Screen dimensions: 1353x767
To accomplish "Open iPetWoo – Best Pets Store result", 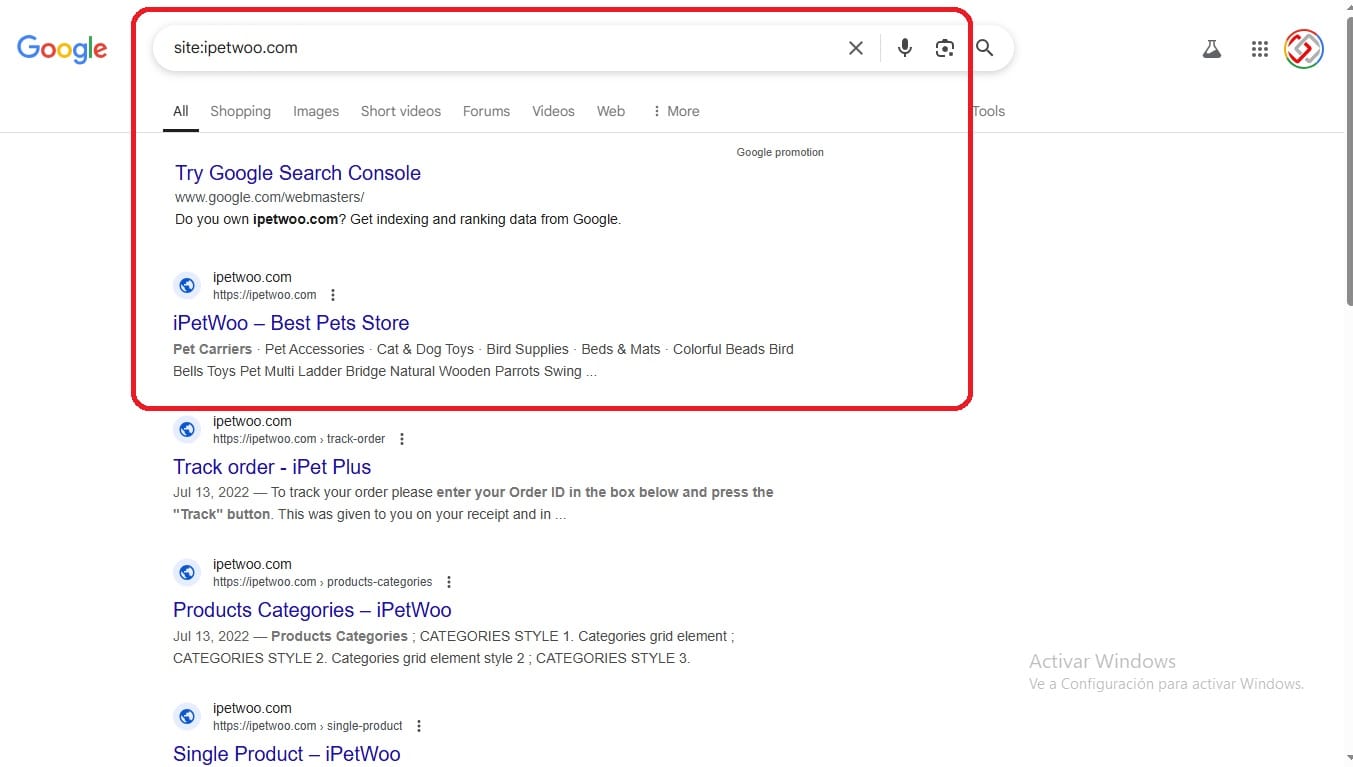I will point(291,323).
